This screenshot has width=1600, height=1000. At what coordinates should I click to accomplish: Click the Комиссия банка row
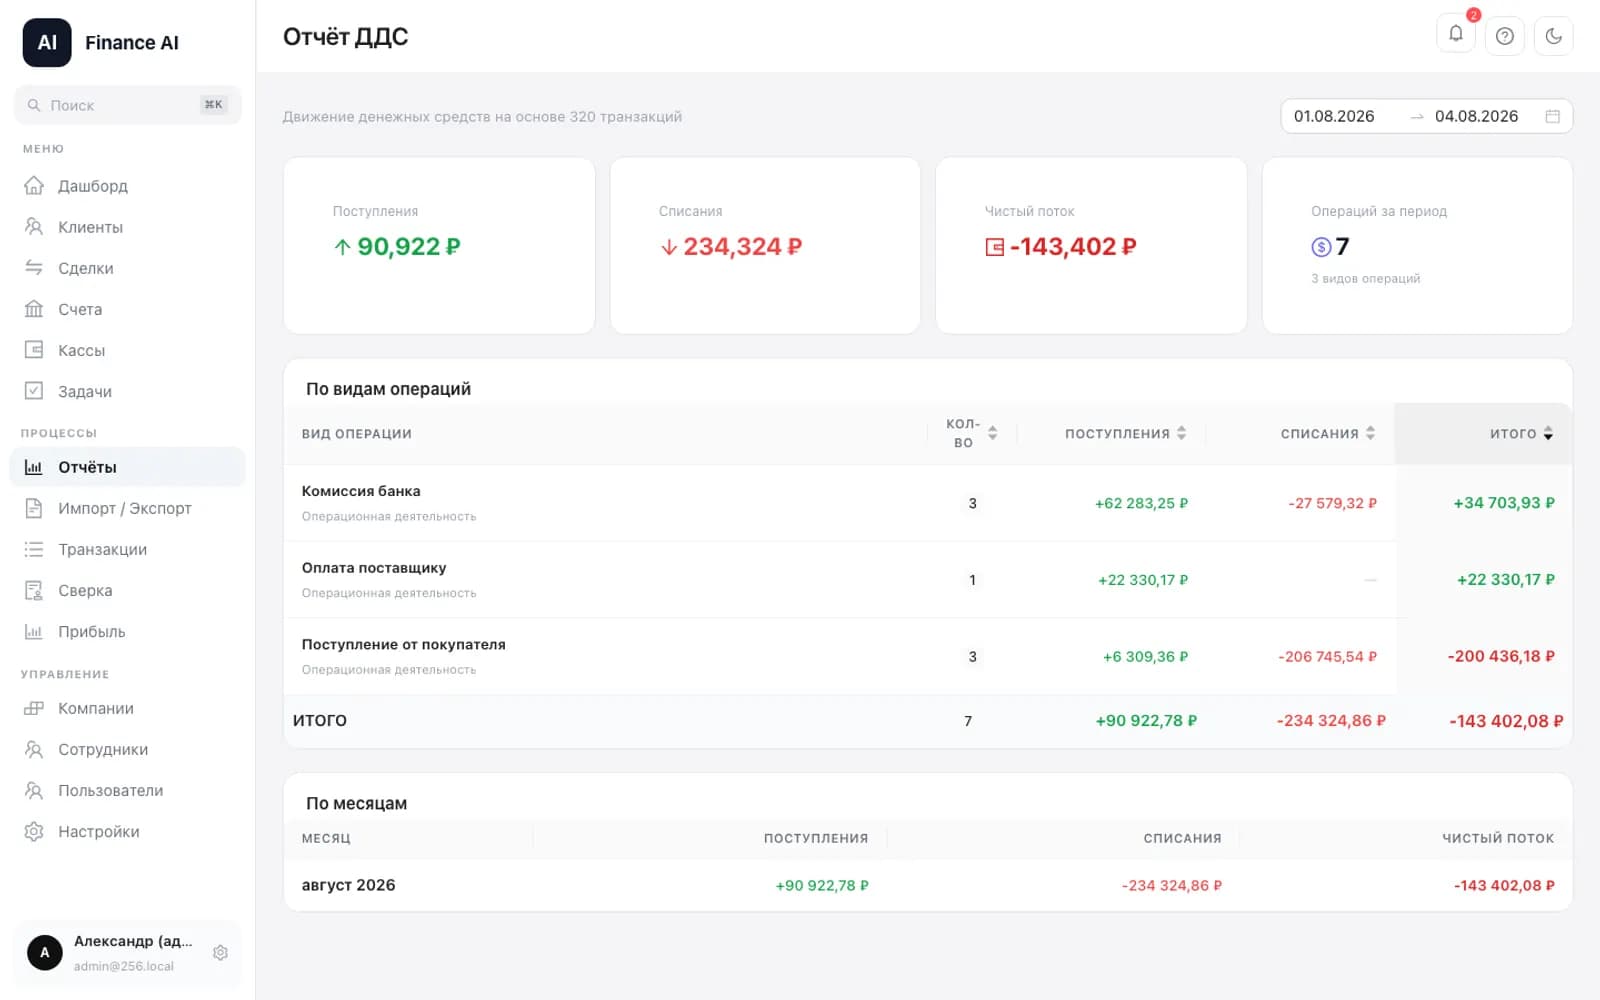pyautogui.click(x=928, y=503)
